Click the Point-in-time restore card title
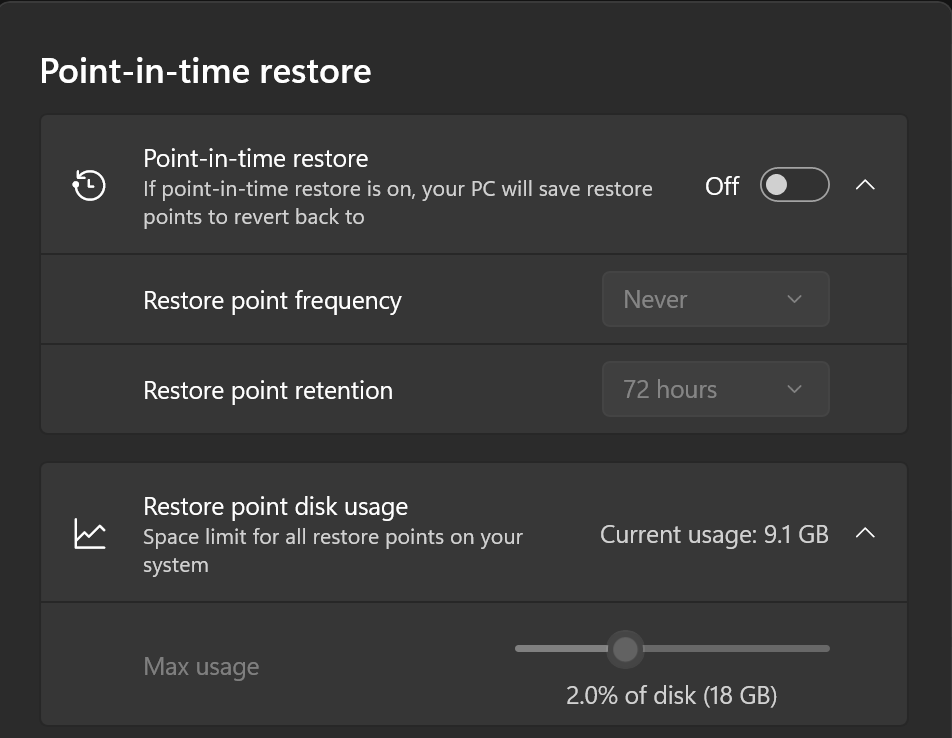The image size is (952, 738). coord(256,158)
